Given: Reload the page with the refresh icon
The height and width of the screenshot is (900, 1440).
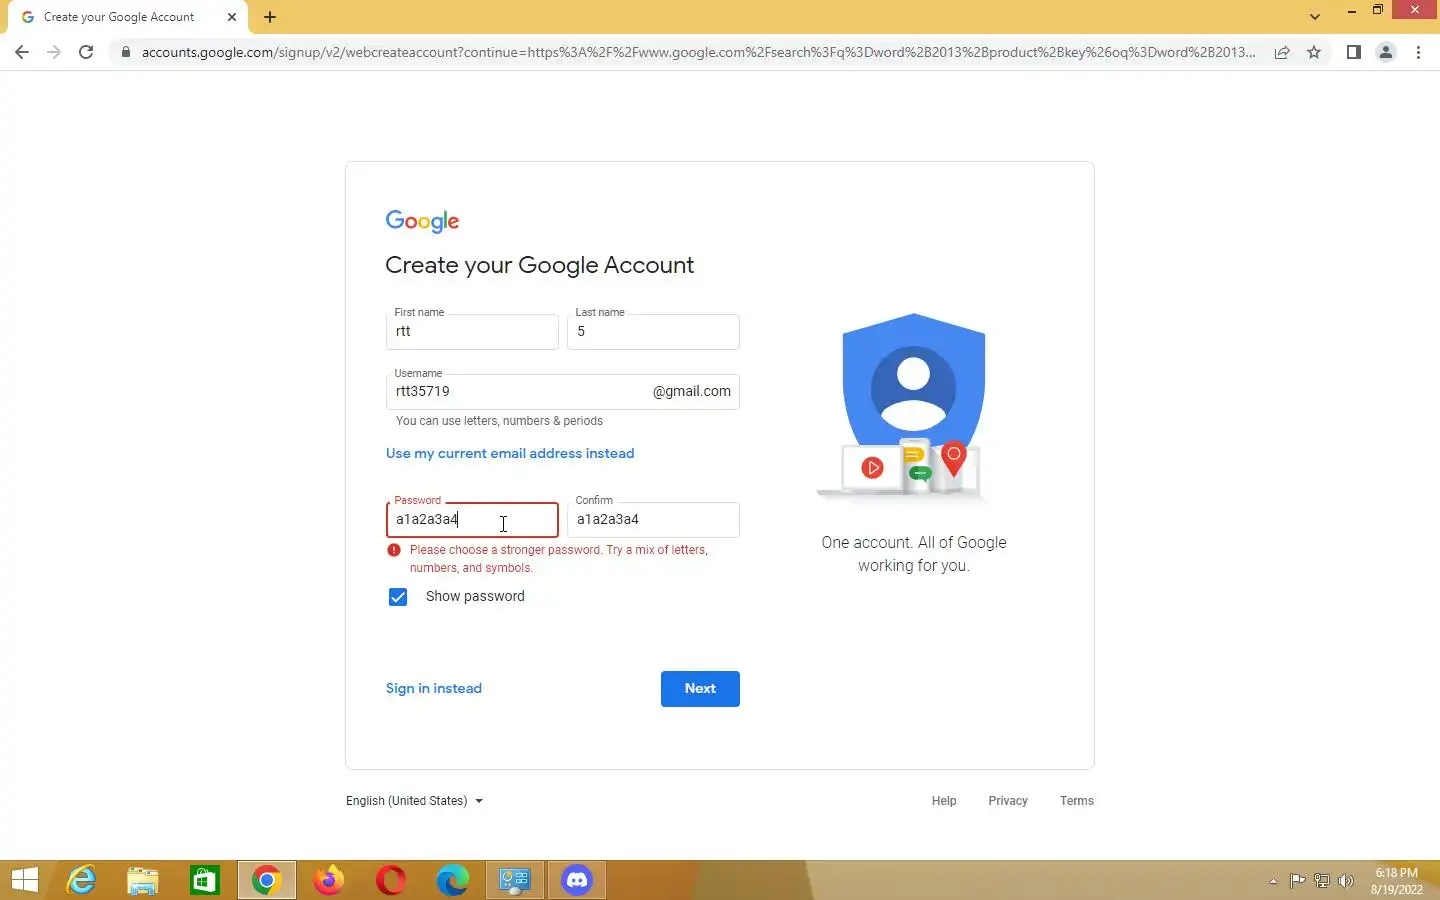Looking at the screenshot, I should pyautogui.click(x=86, y=52).
